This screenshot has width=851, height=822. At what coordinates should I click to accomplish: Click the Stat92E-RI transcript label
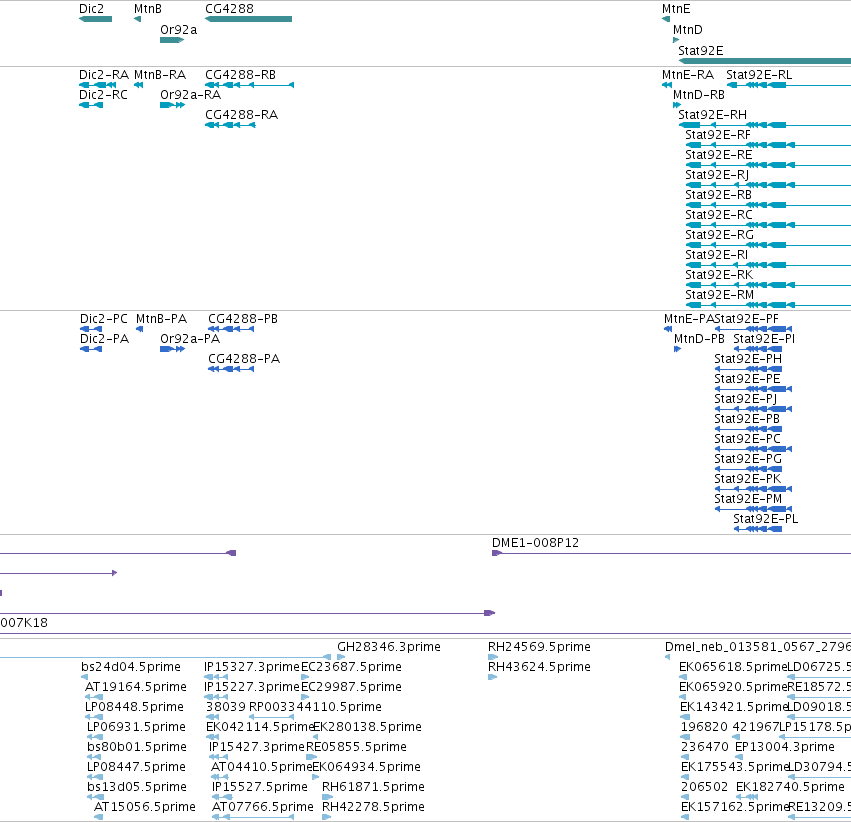point(716,256)
